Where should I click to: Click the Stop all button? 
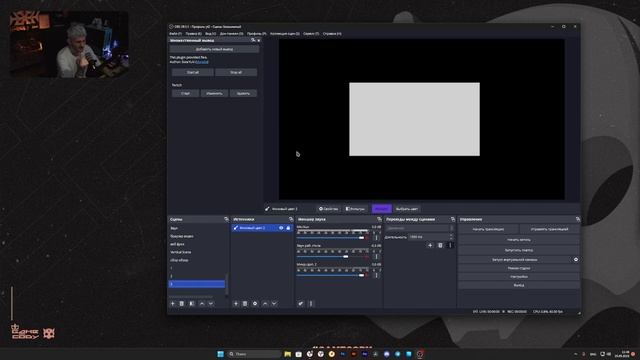236,72
